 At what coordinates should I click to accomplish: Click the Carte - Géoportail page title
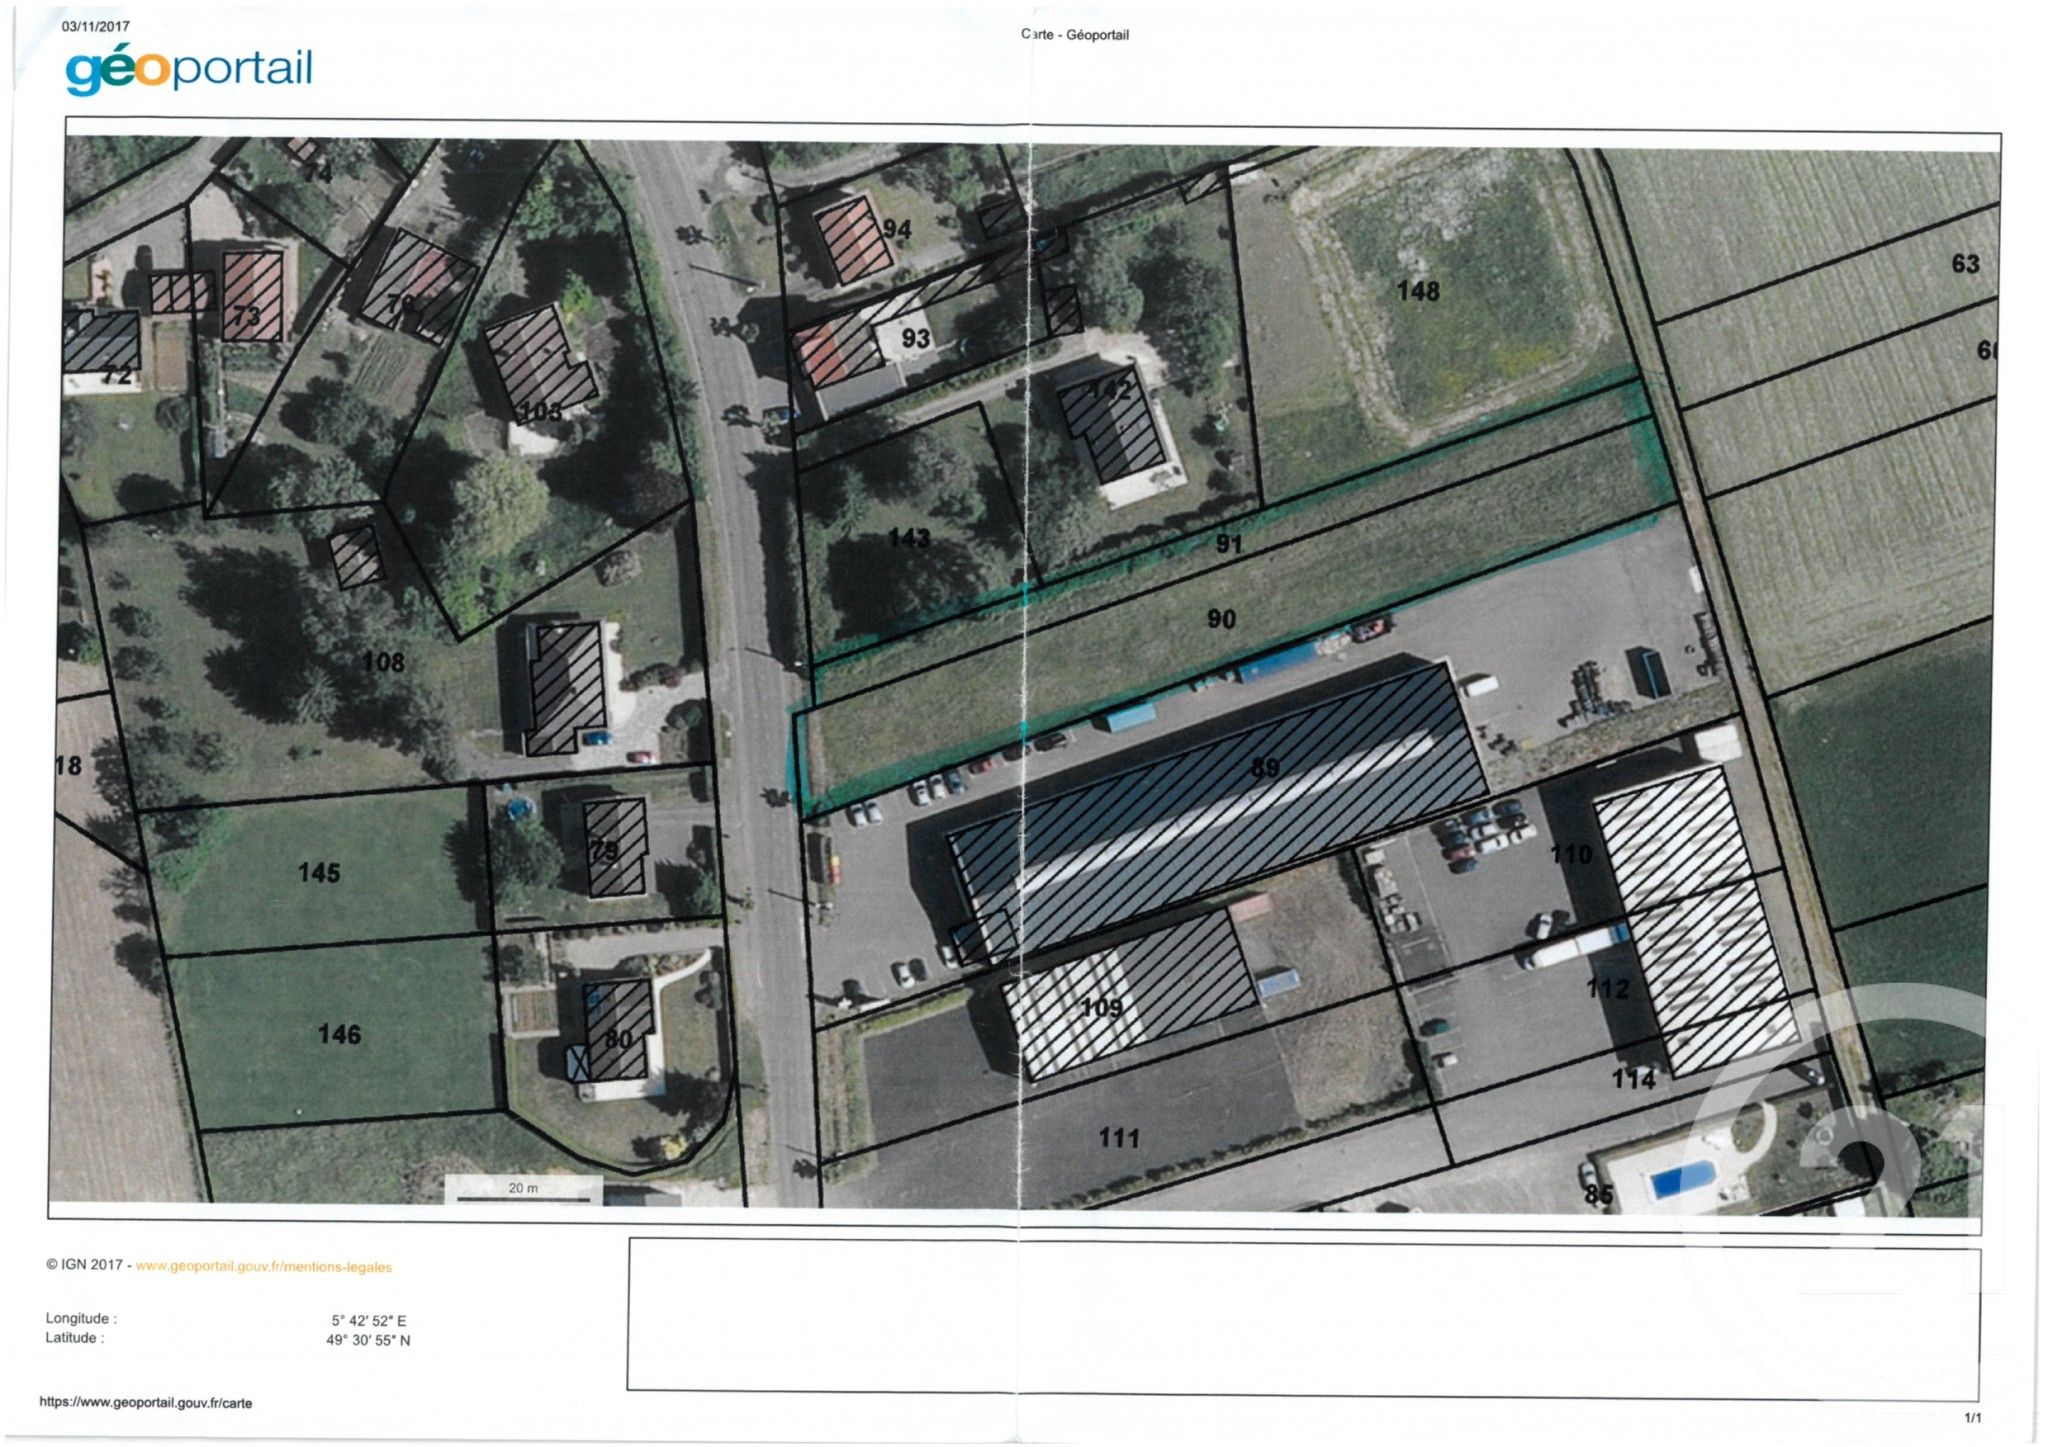1075,35
